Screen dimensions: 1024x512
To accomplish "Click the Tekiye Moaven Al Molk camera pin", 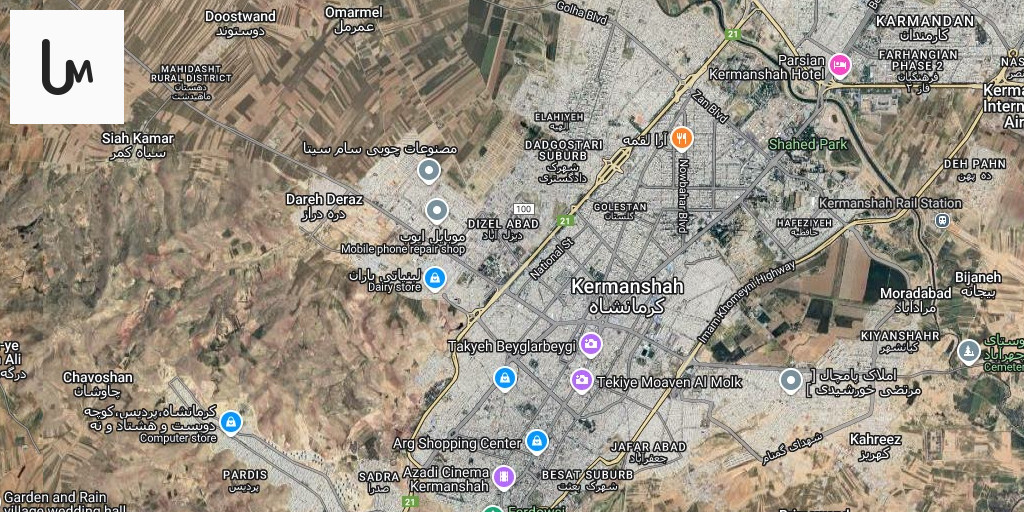I will pos(582,381).
